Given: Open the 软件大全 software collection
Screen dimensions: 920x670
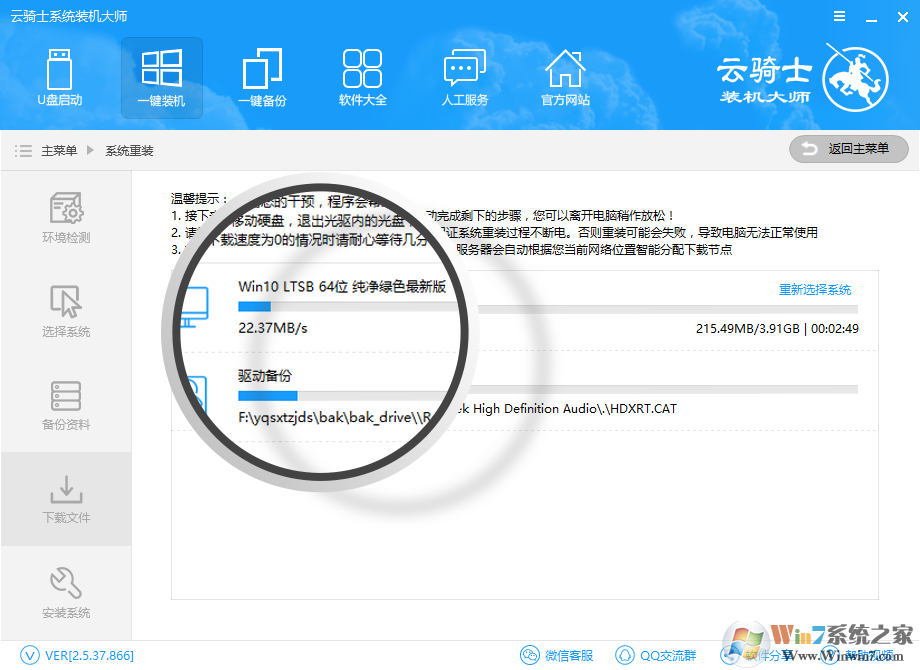Looking at the screenshot, I should (362, 77).
